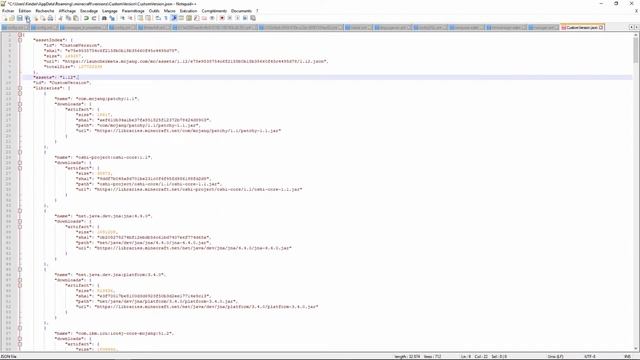
Task: Open the Affichage menu
Action: point(67,11)
